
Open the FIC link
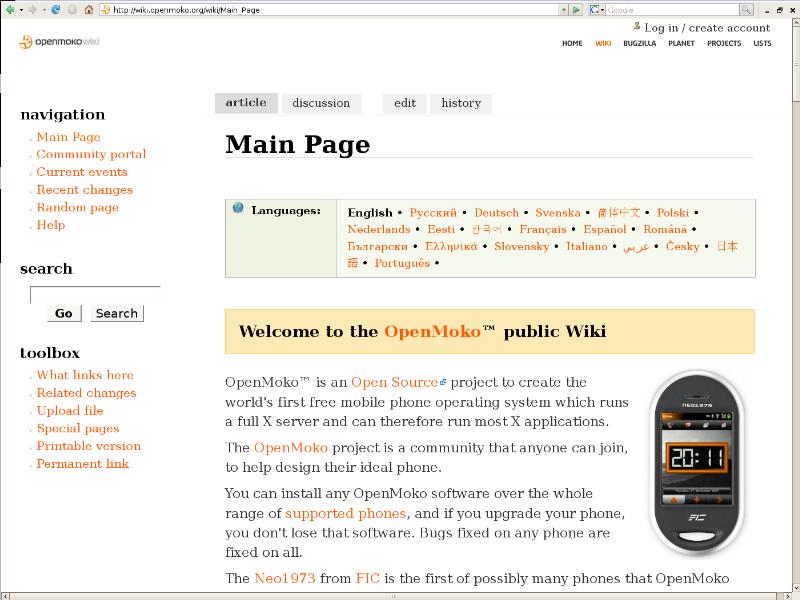[x=367, y=578]
